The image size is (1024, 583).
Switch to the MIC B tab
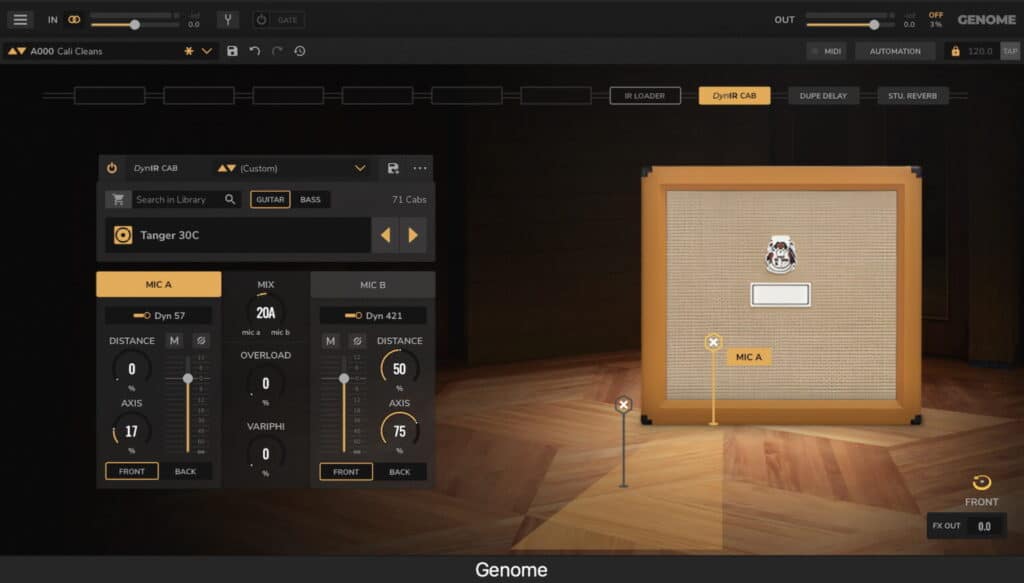373,285
